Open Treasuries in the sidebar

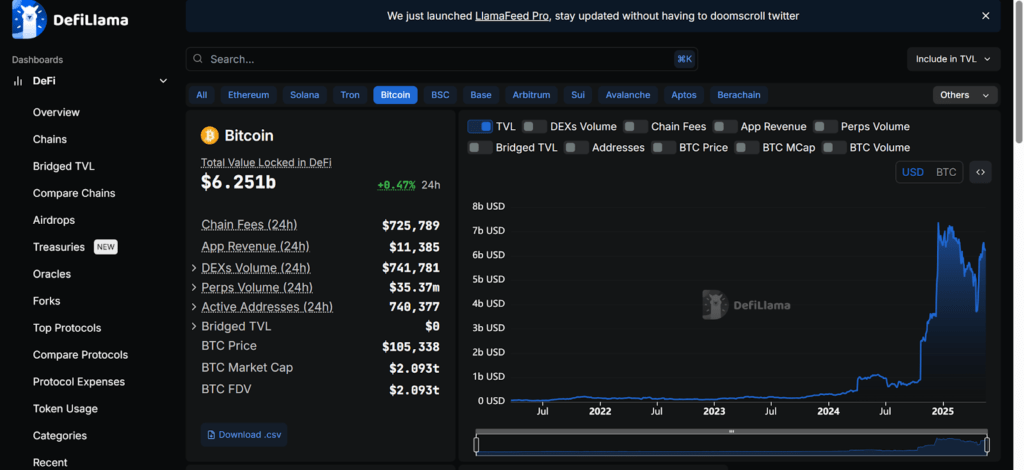[59, 247]
